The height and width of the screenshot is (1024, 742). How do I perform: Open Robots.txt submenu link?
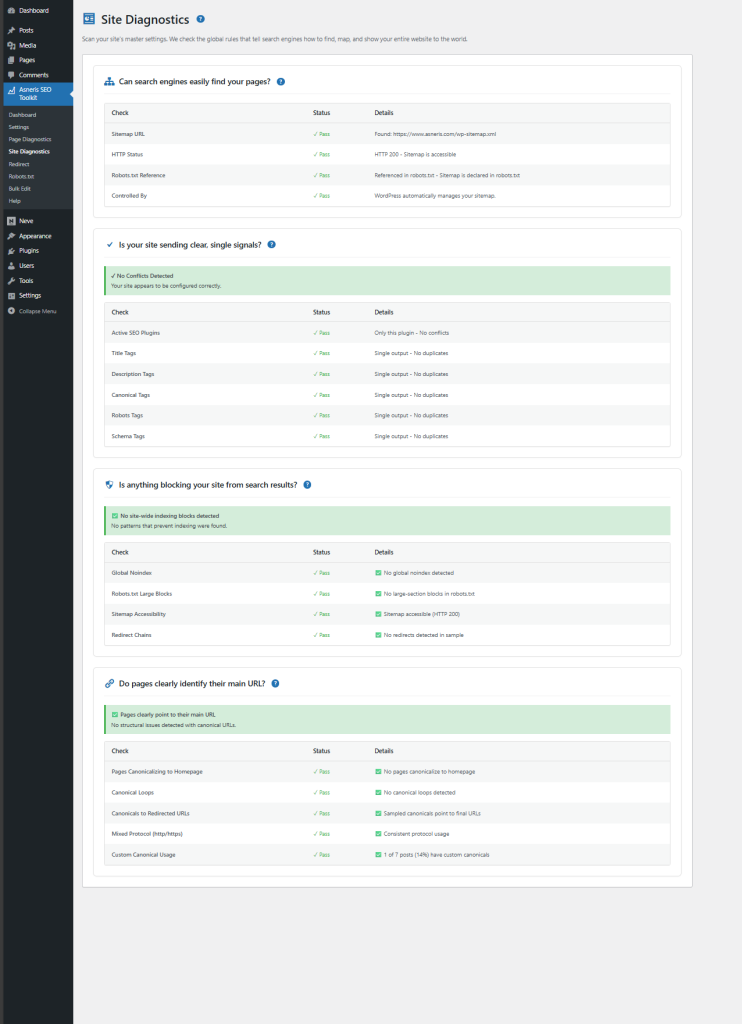(x=21, y=176)
